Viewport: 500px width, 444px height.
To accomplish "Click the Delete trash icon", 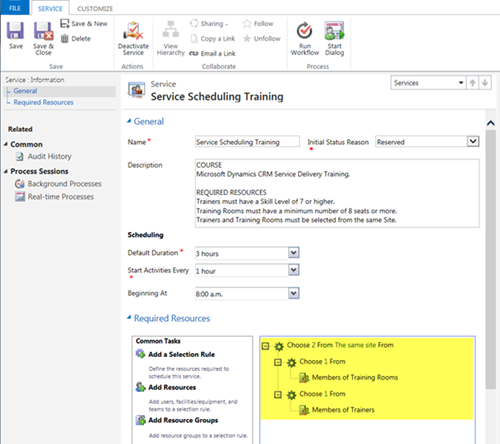I will (64, 39).
